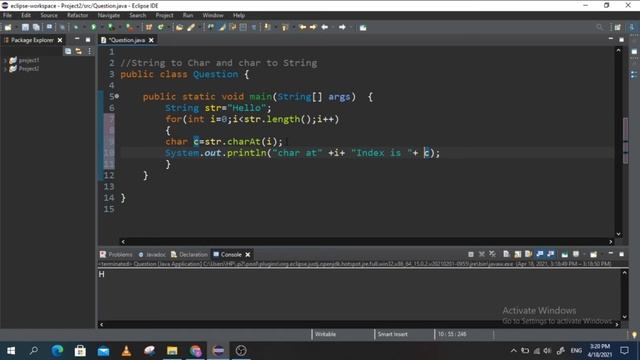Screen dimensions: 640x360
Task: Minimize the Console view panel
Action: pos(611,253)
